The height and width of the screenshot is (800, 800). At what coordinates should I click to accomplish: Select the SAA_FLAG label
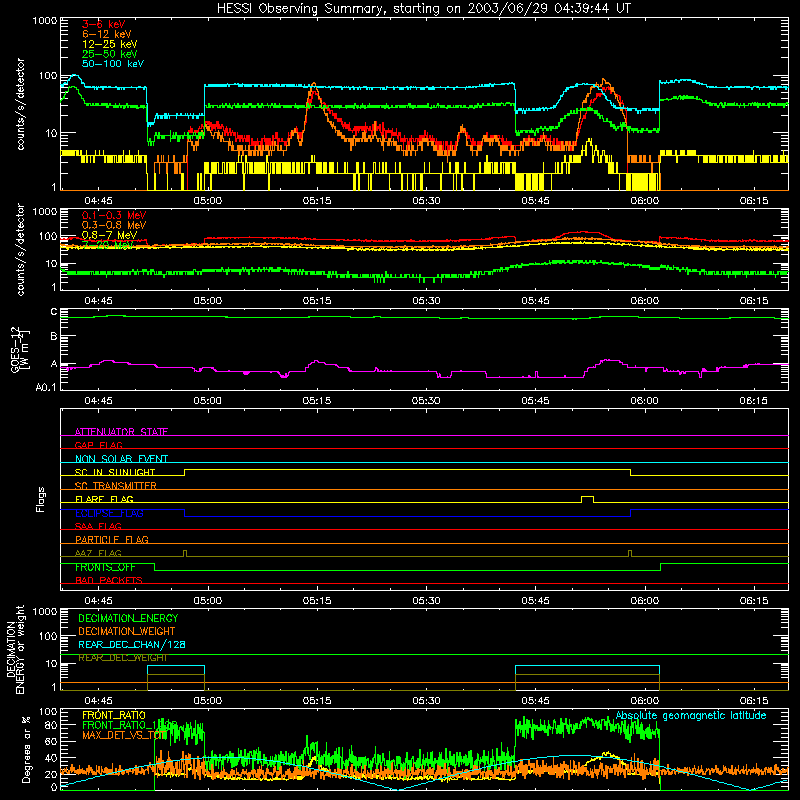coord(98,526)
